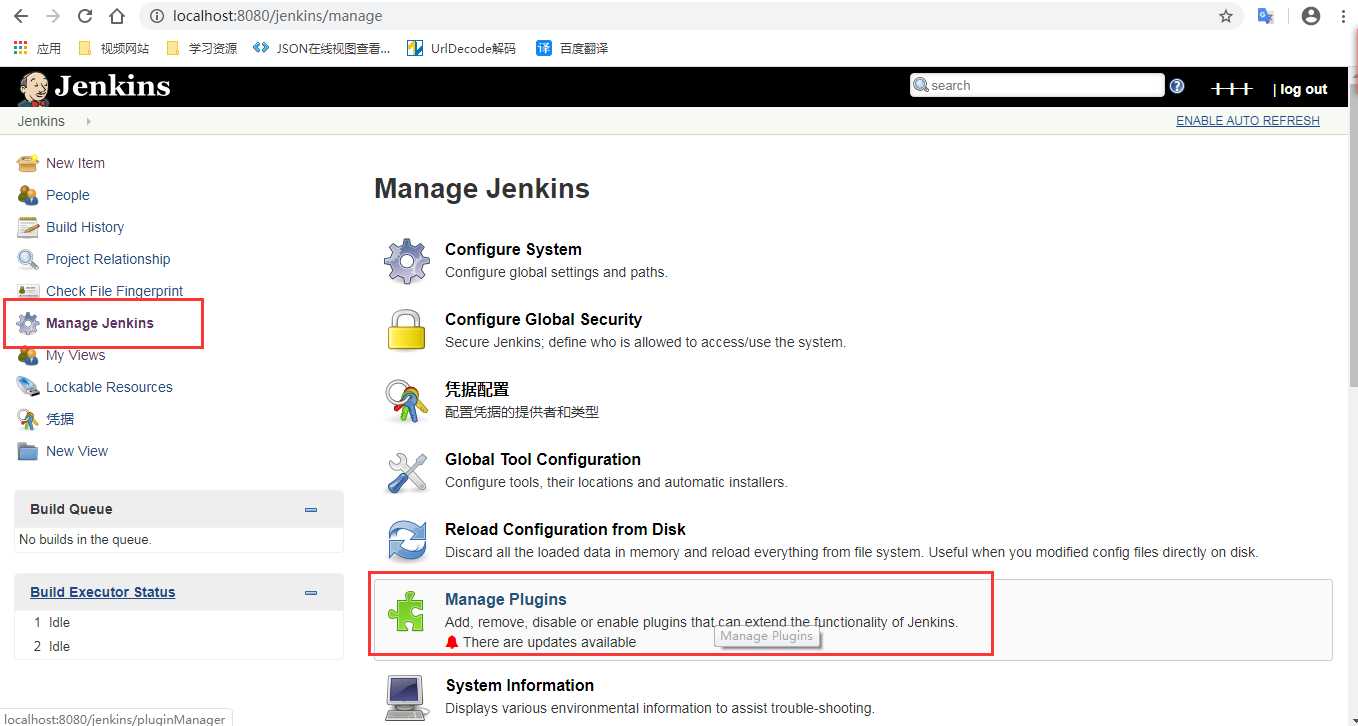This screenshot has height=726, width=1358.
Task: Click the Configure System link
Action: (513, 249)
